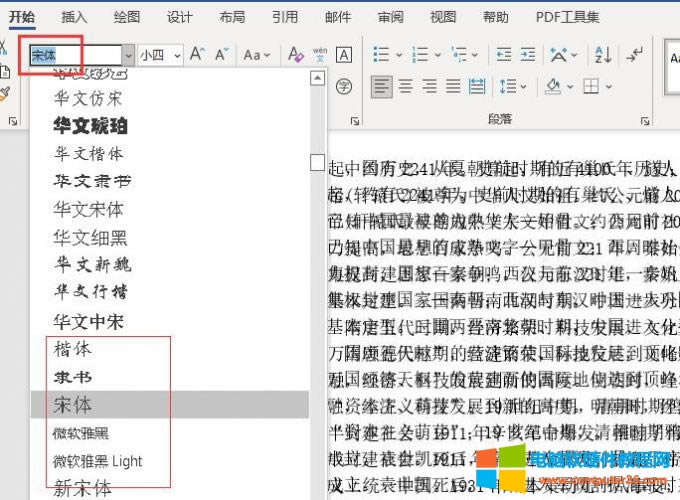Click the Phonetic Guide (wén) icon
The image size is (680, 500).
[320, 55]
